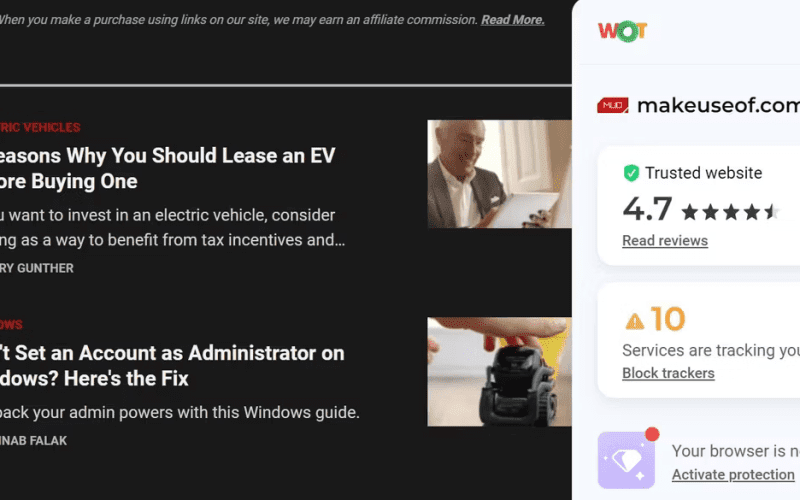
Task: Click the Activate protection link
Action: 733,475
